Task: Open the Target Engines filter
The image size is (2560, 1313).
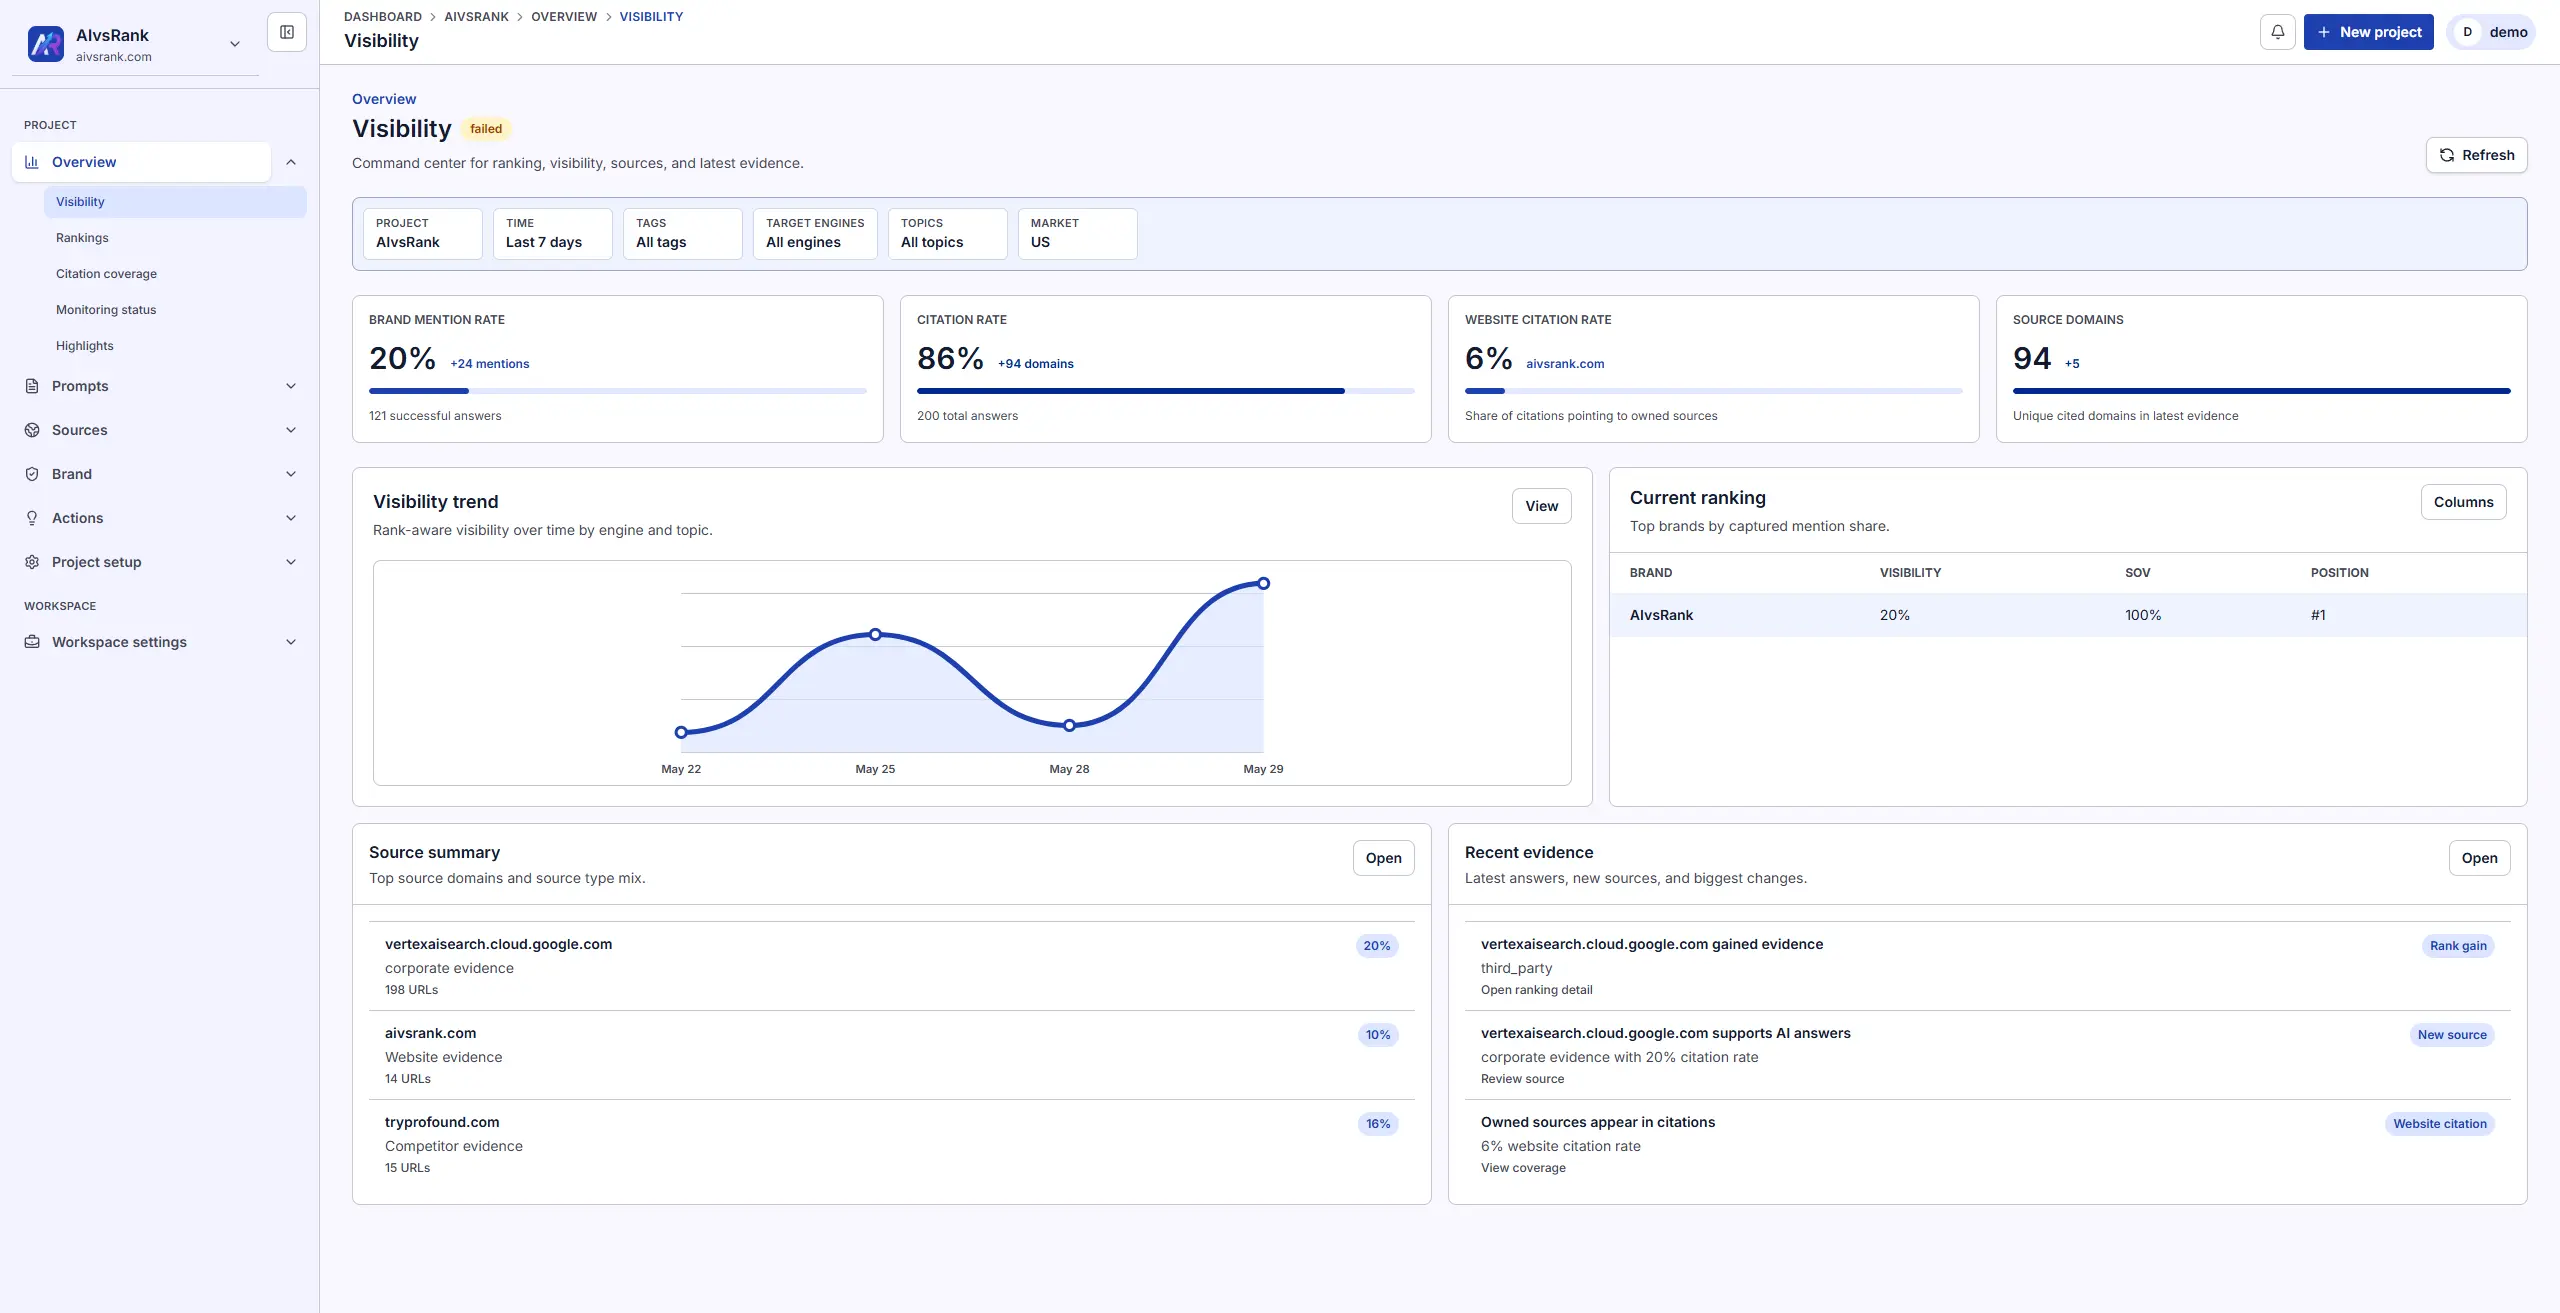Action: (x=815, y=234)
